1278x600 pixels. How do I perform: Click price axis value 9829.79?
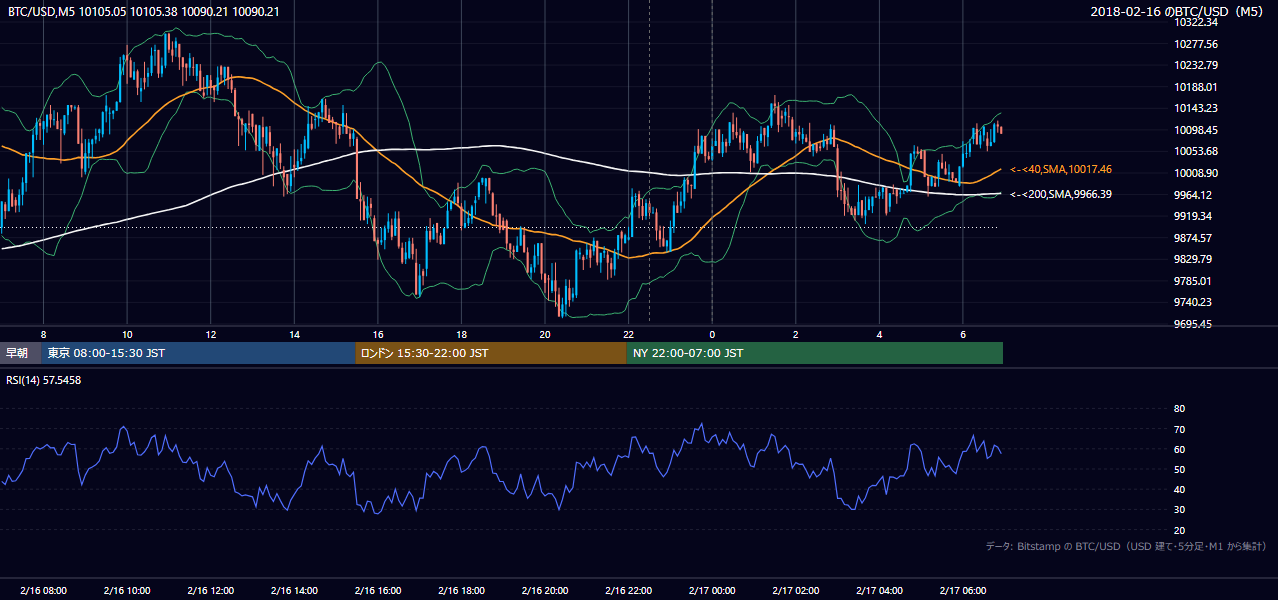click(1193, 259)
